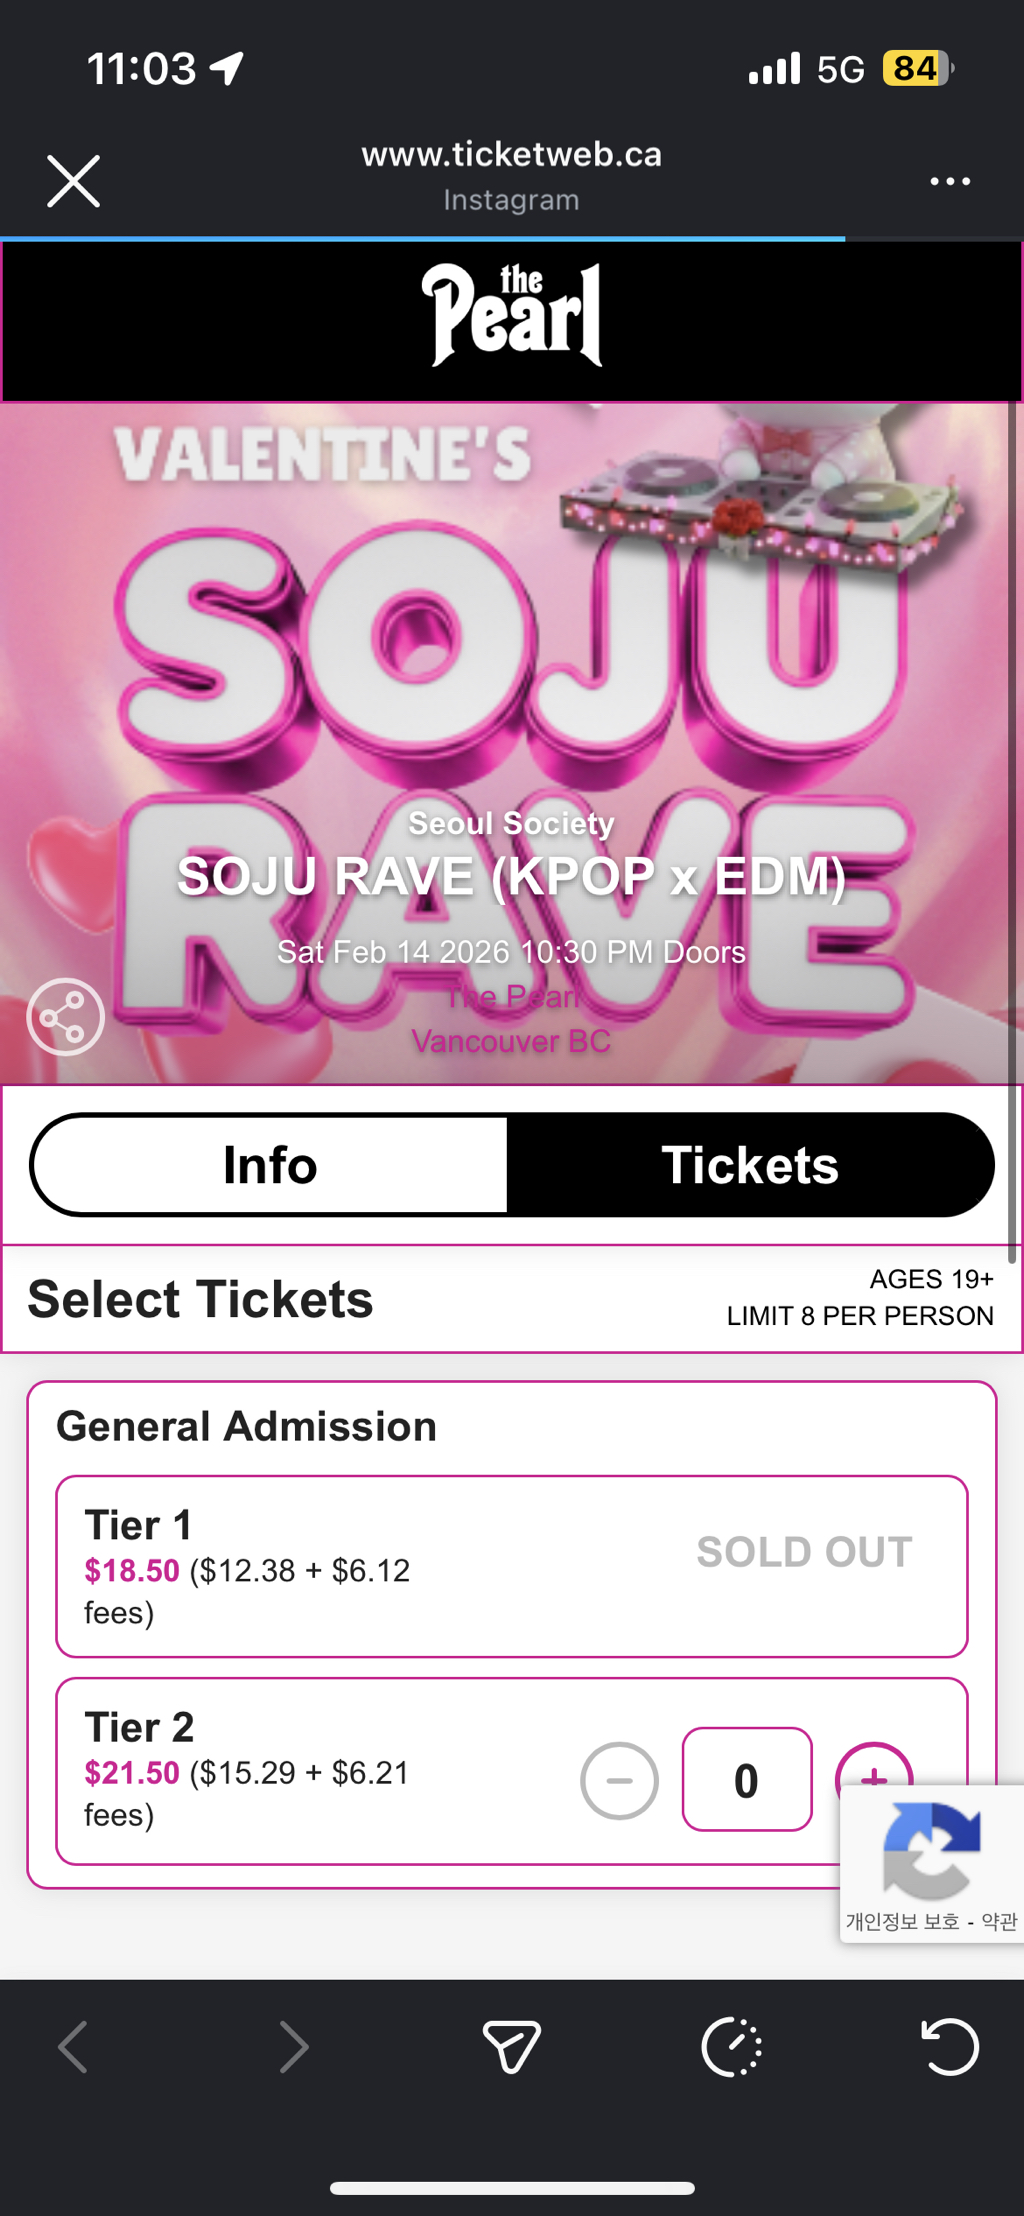Image resolution: width=1024 pixels, height=2216 pixels.
Task: Tap the send/share paper plane icon
Action: [511, 2046]
